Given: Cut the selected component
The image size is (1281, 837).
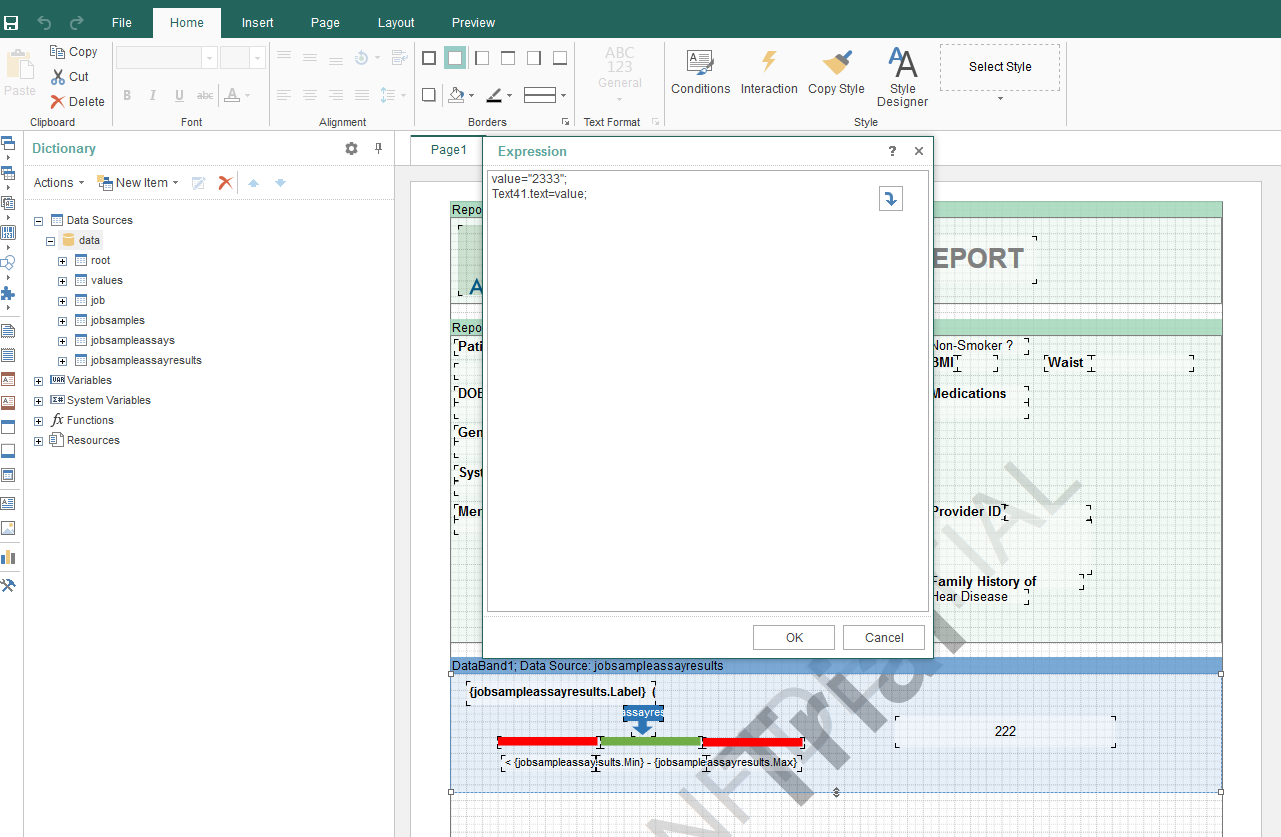Looking at the screenshot, I should click(x=70, y=77).
